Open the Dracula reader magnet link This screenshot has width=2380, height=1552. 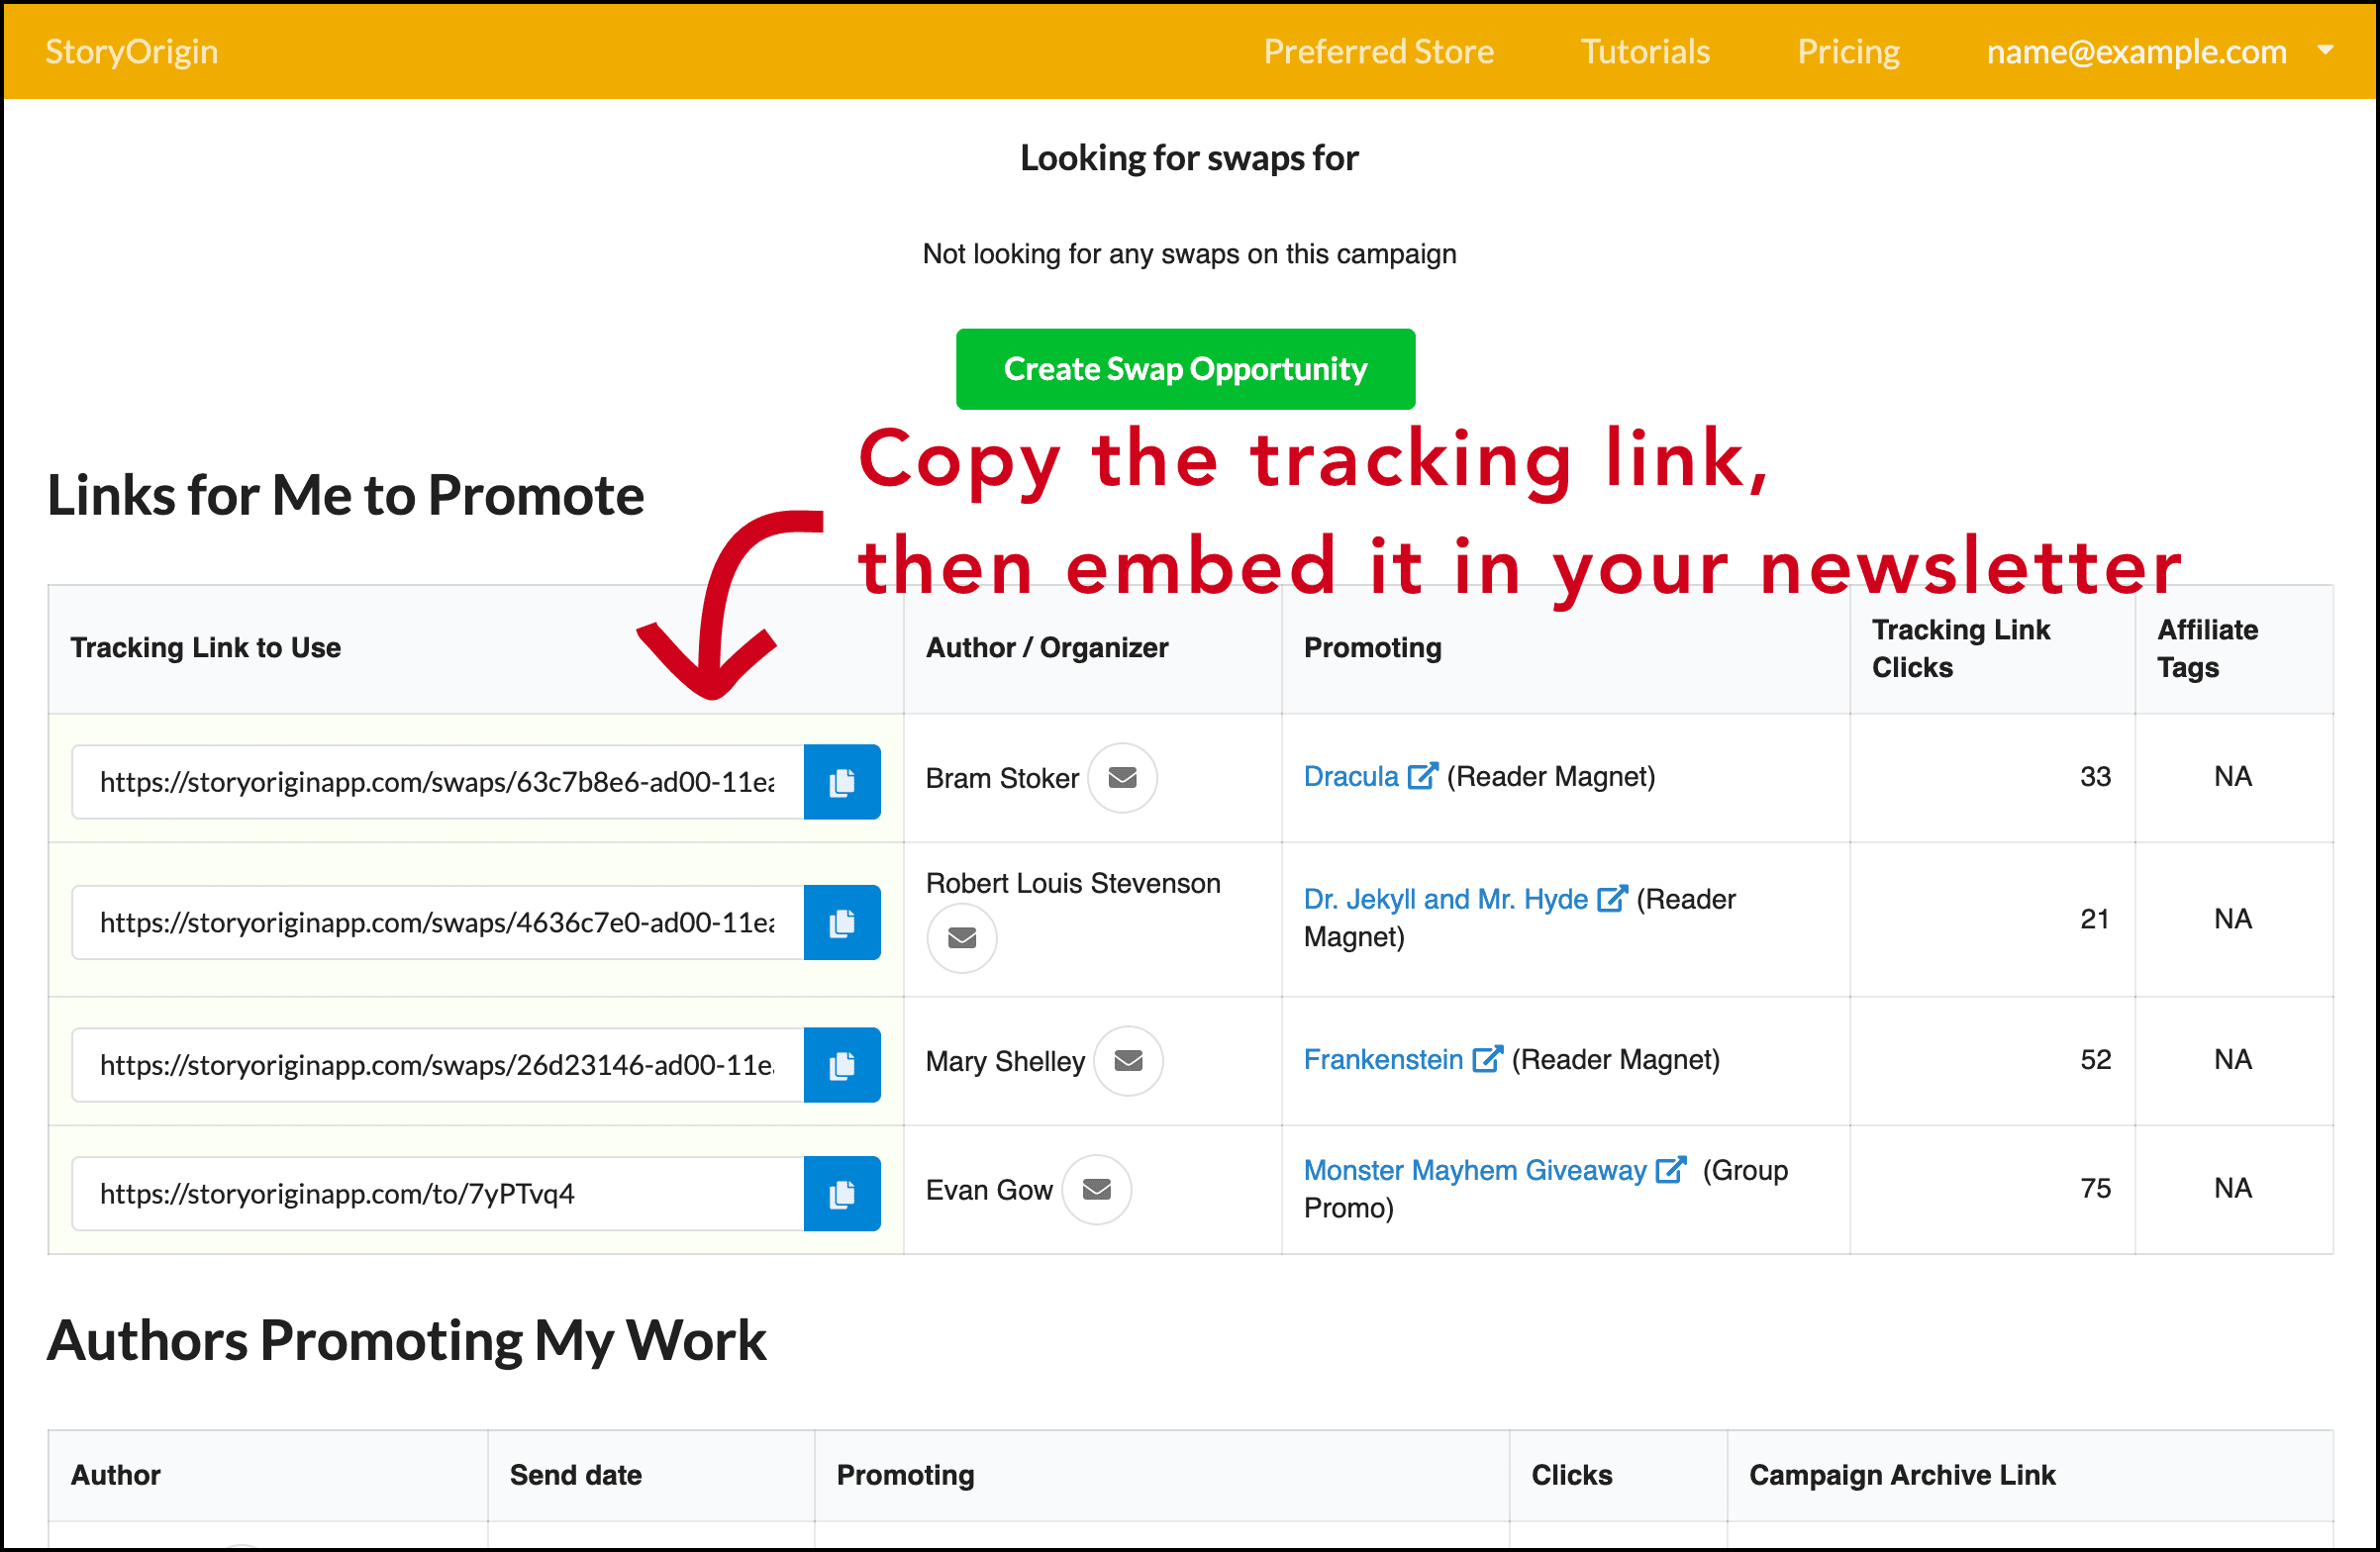click(x=1350, y=776)
